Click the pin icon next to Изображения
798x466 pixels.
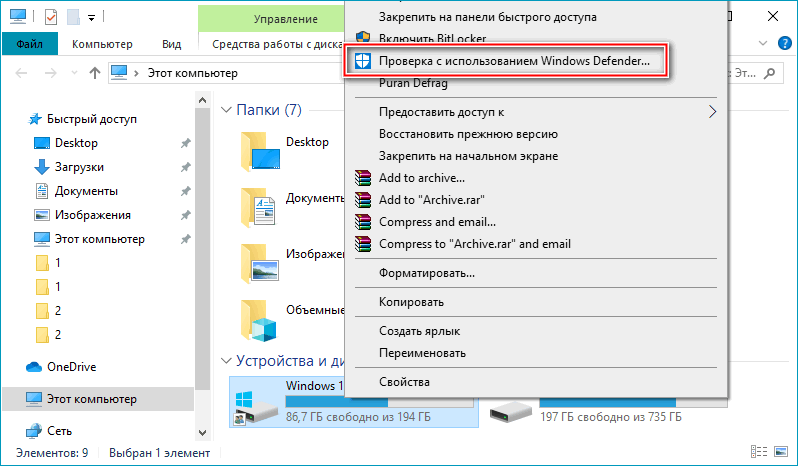pos(186,215)
